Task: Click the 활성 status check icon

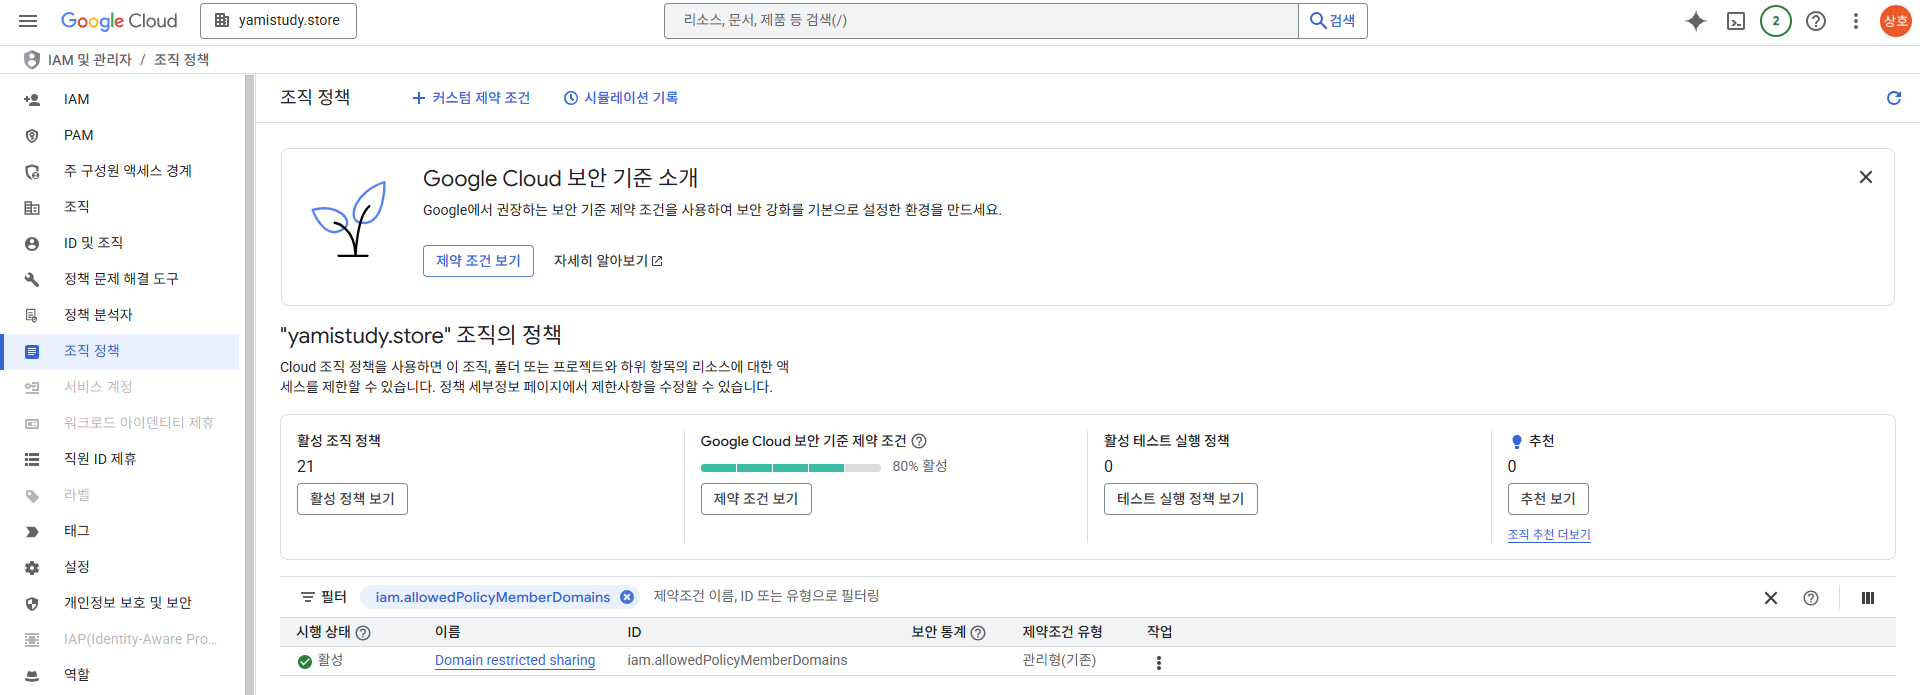Action: 305,661
